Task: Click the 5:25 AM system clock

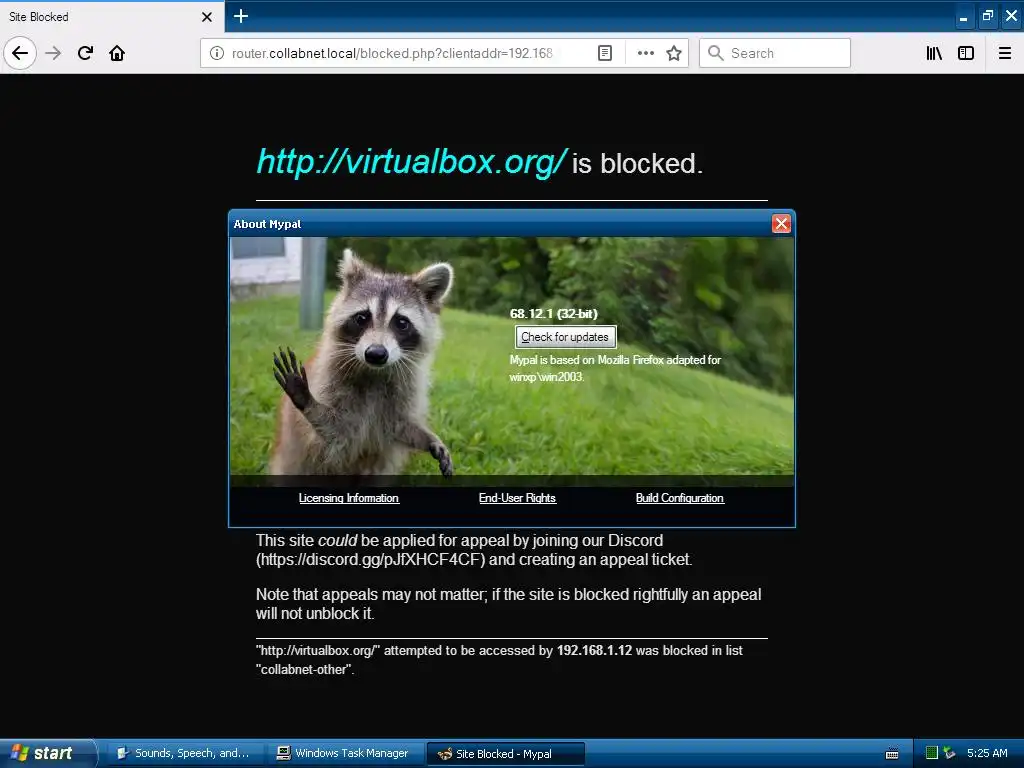Action: 987,753
